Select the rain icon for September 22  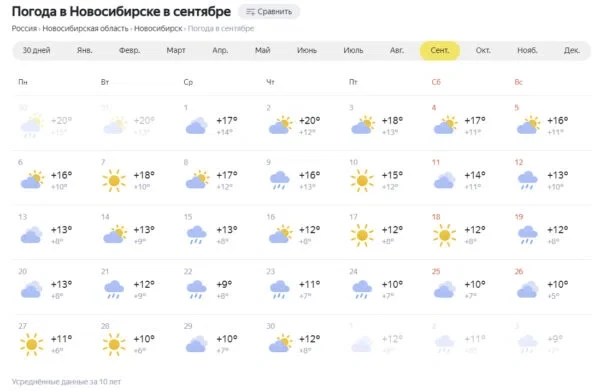tap(196, 290)
